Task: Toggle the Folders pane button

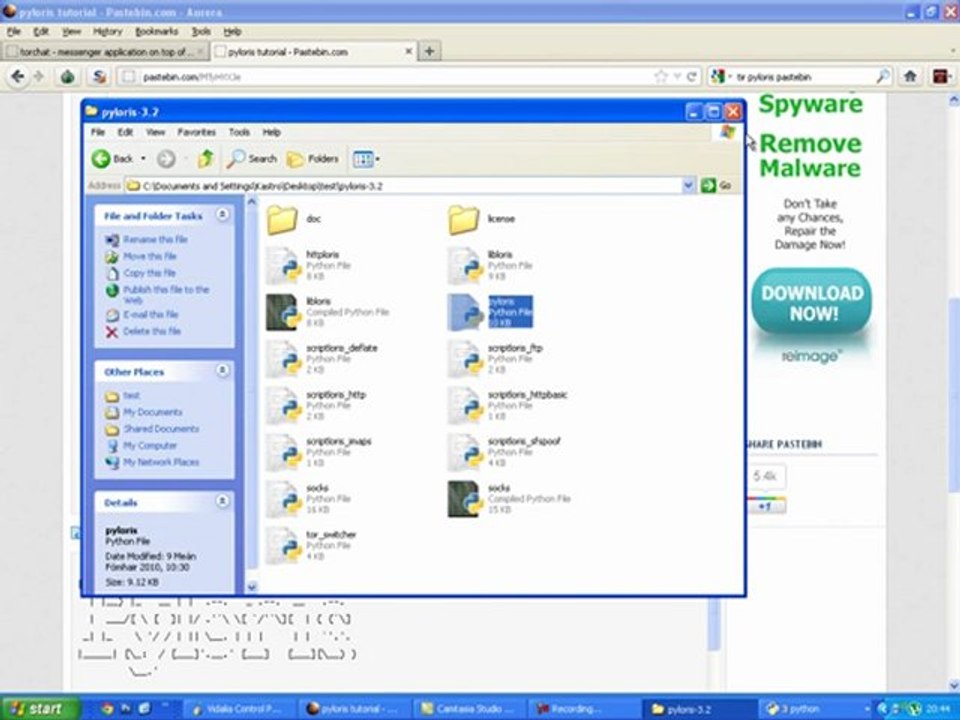Action: pyautogui.click(x=313, y=159)
